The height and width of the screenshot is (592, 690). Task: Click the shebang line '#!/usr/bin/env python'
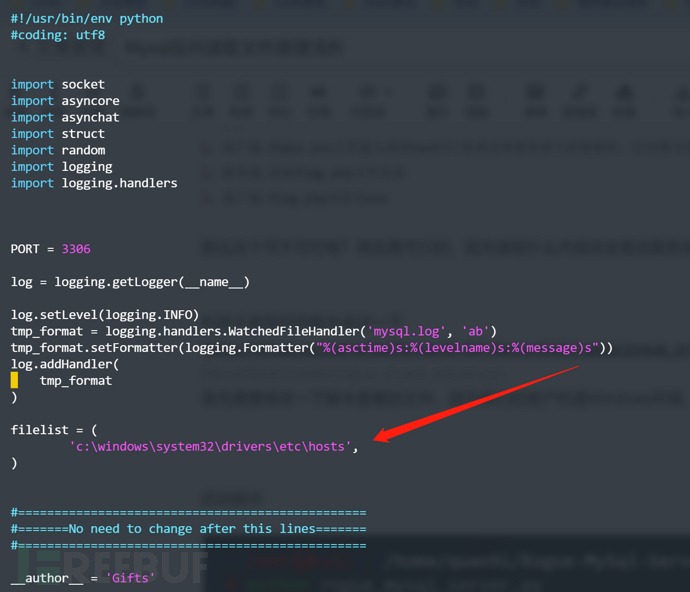coord(87,19)
